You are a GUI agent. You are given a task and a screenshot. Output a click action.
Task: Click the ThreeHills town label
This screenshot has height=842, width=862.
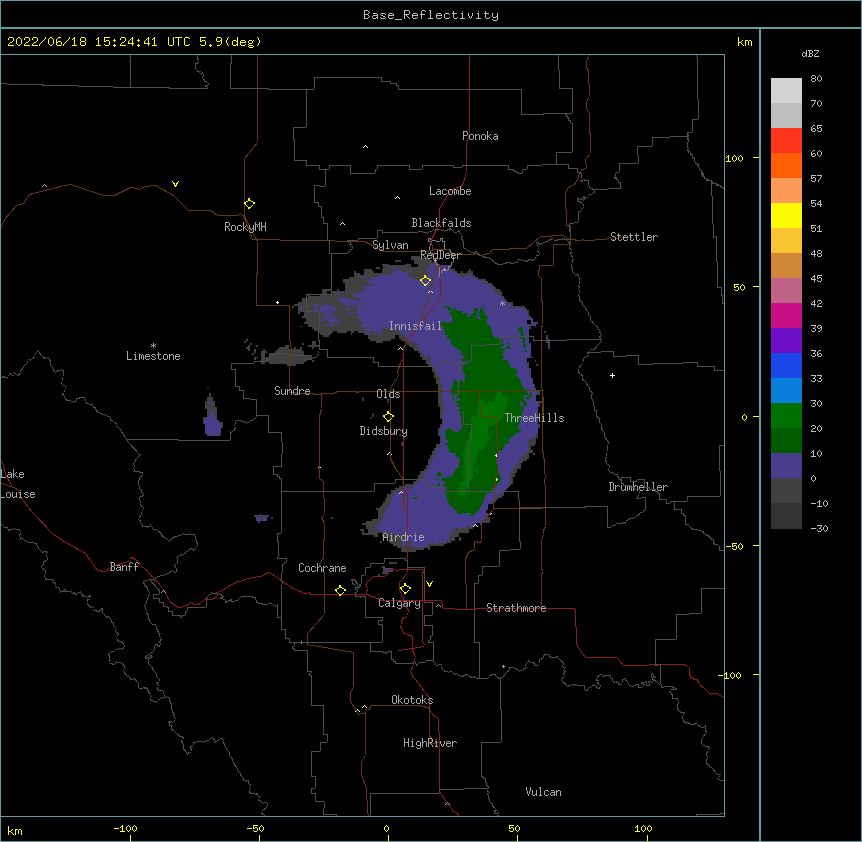[534, 418]
